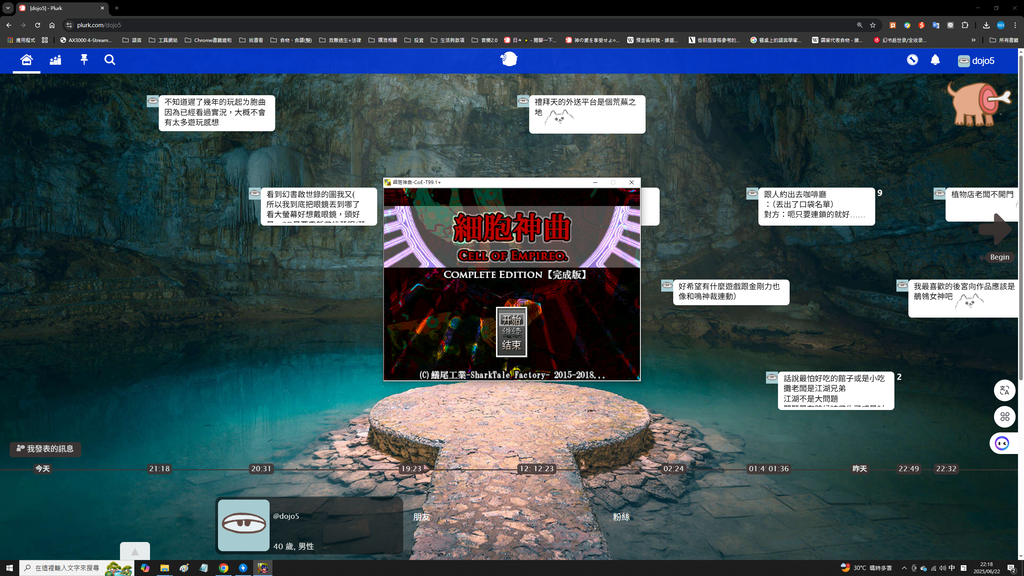The height and width of the screenshot is (576, 1024).
Task: Select 今天 marker on timeline
Action: tap(42, 469)
